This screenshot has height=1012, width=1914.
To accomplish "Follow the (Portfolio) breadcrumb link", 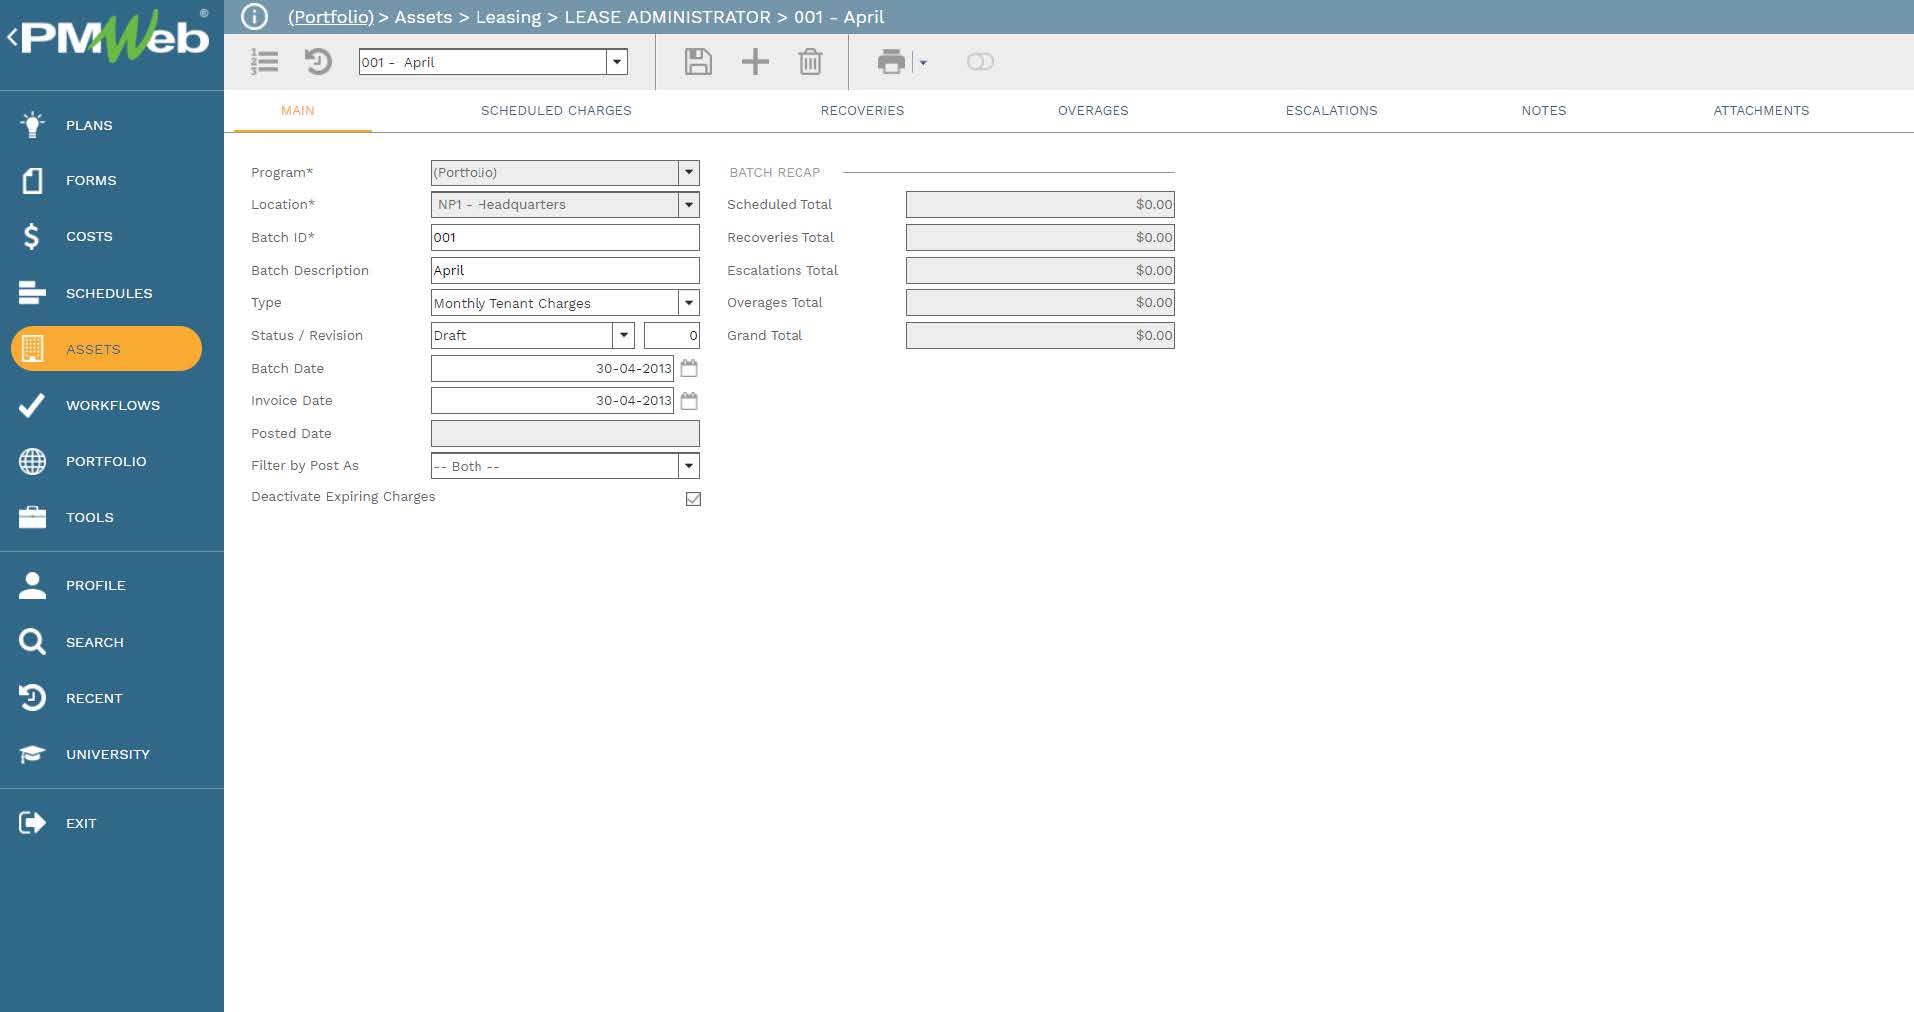I will point(331,17).
